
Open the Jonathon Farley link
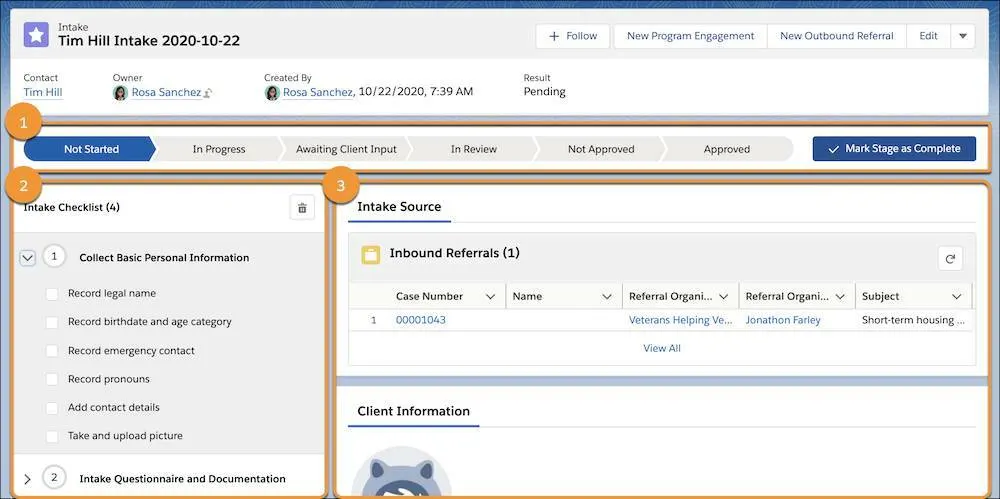point(783,320)
